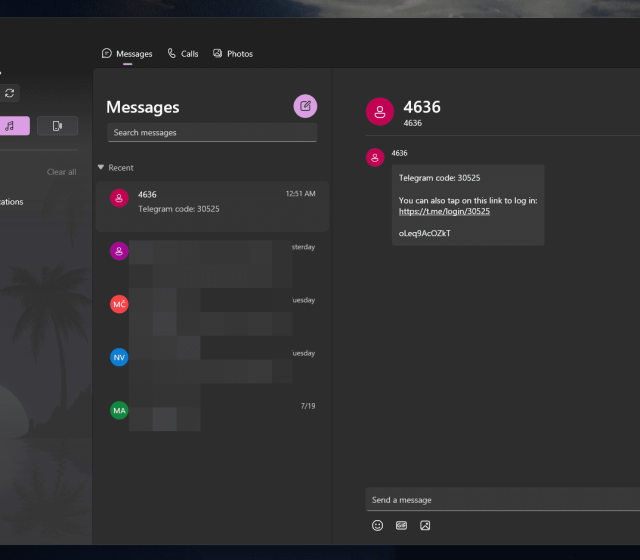Switch to the Calls tab
The width and height of the screenshot is (640, 560).
tap(183, 54)
